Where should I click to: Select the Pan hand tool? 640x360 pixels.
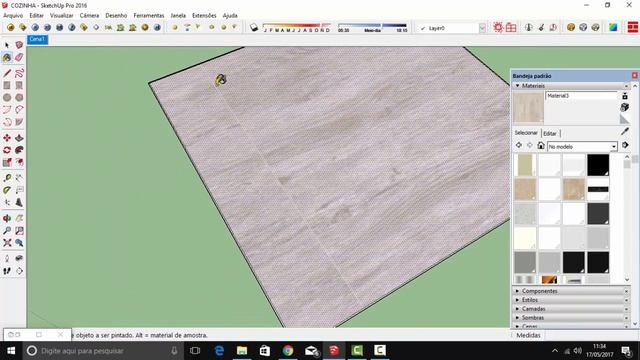click(19, 218)
